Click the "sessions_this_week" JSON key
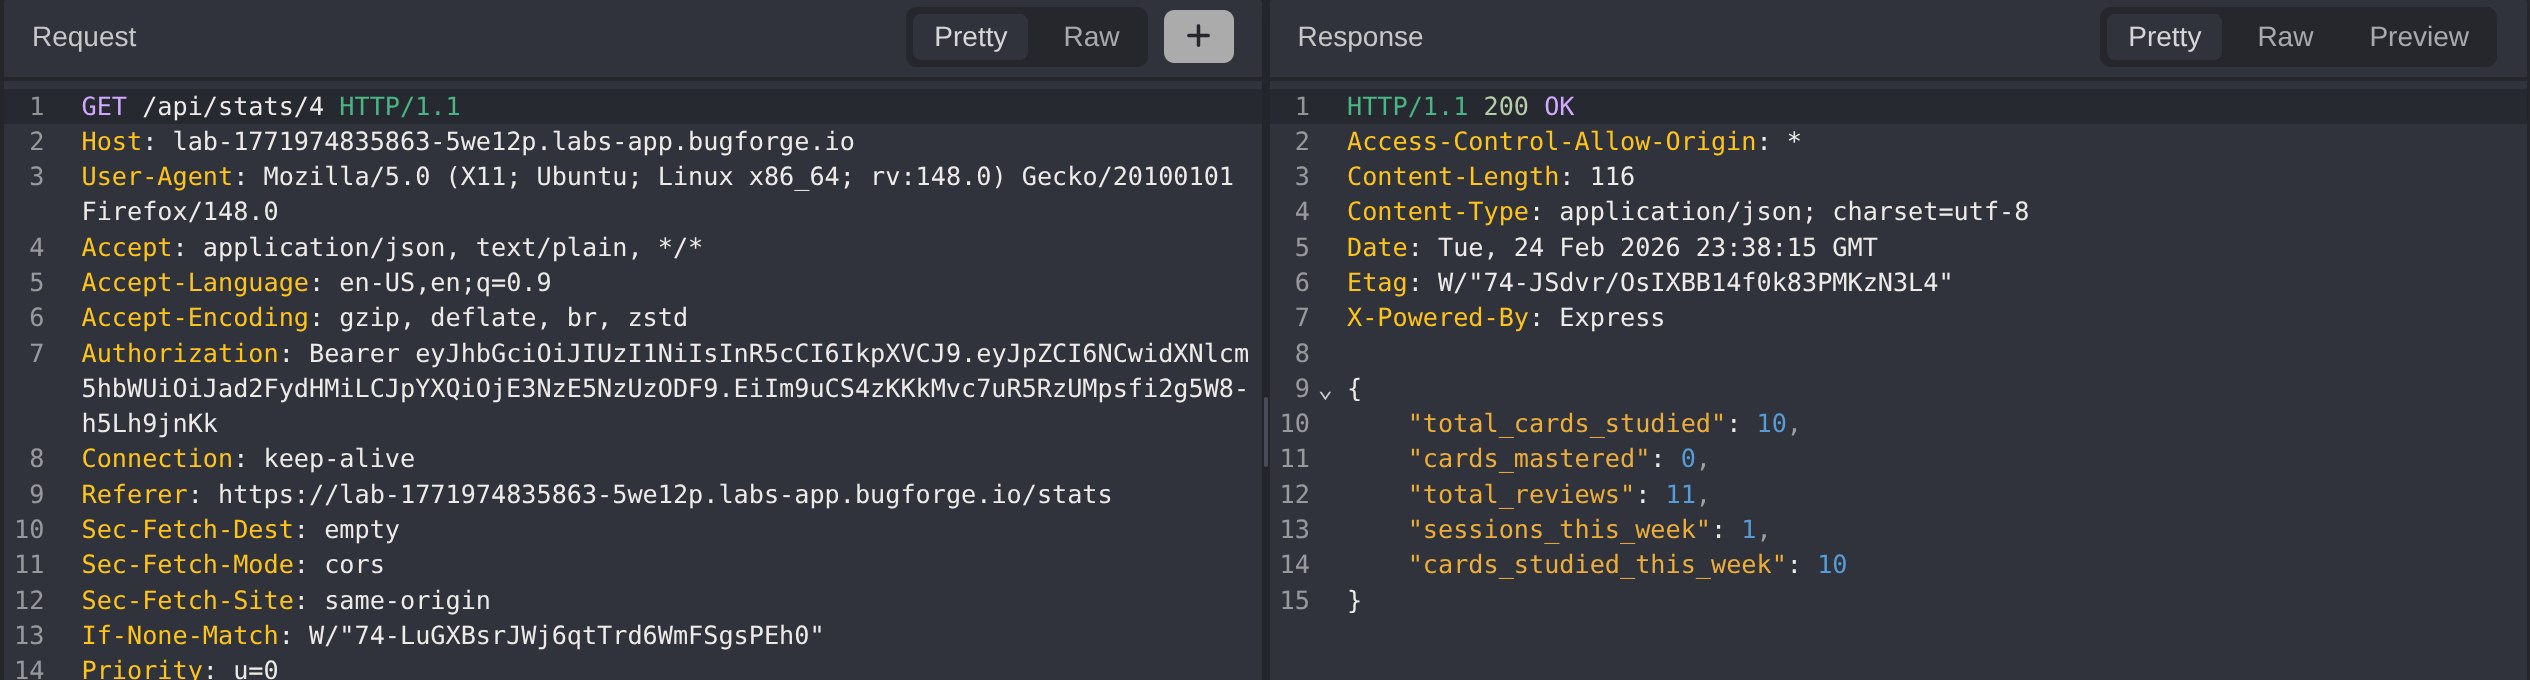Viewport: 2530px width, 680px height. tap(1559, 530)
